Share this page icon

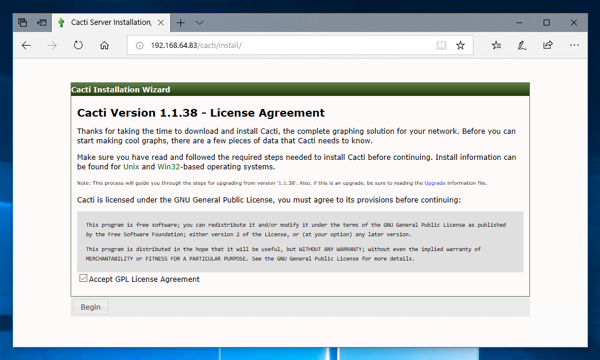point(548,45)
